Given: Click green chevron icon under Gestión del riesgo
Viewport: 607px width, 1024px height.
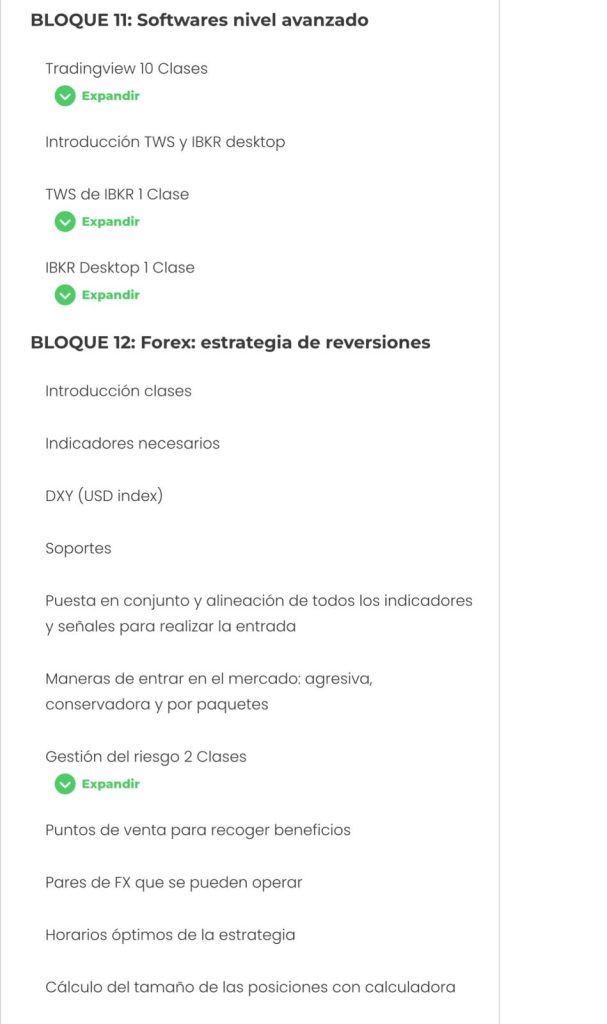Looking at the screenshot, I should [x=65, y=784].
